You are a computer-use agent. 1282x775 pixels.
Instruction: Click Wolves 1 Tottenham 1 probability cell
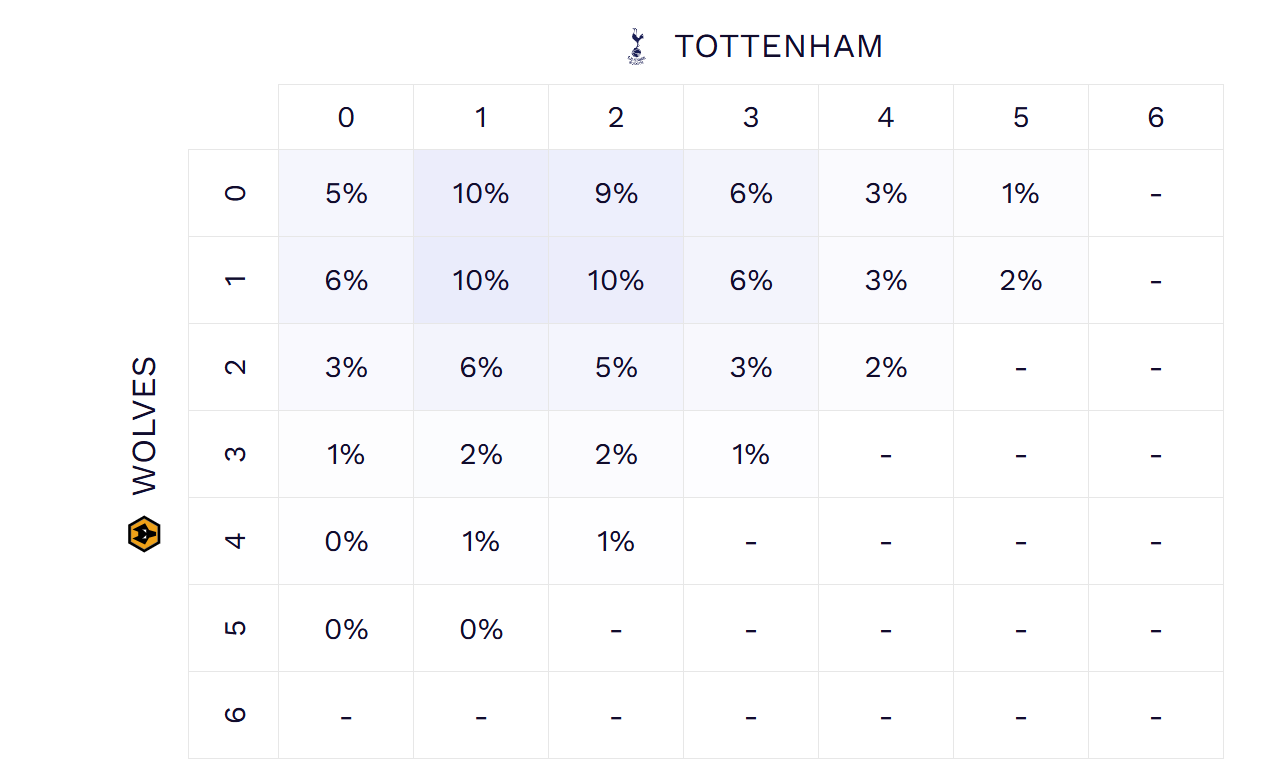481,281
